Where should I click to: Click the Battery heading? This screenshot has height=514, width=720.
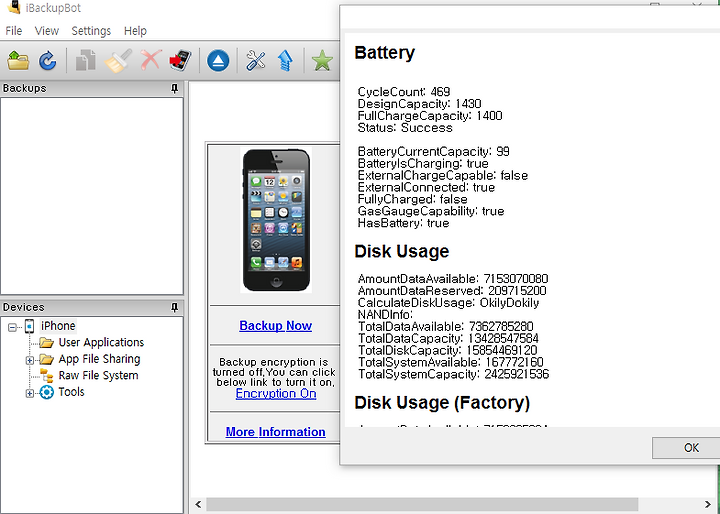point(385,53)
